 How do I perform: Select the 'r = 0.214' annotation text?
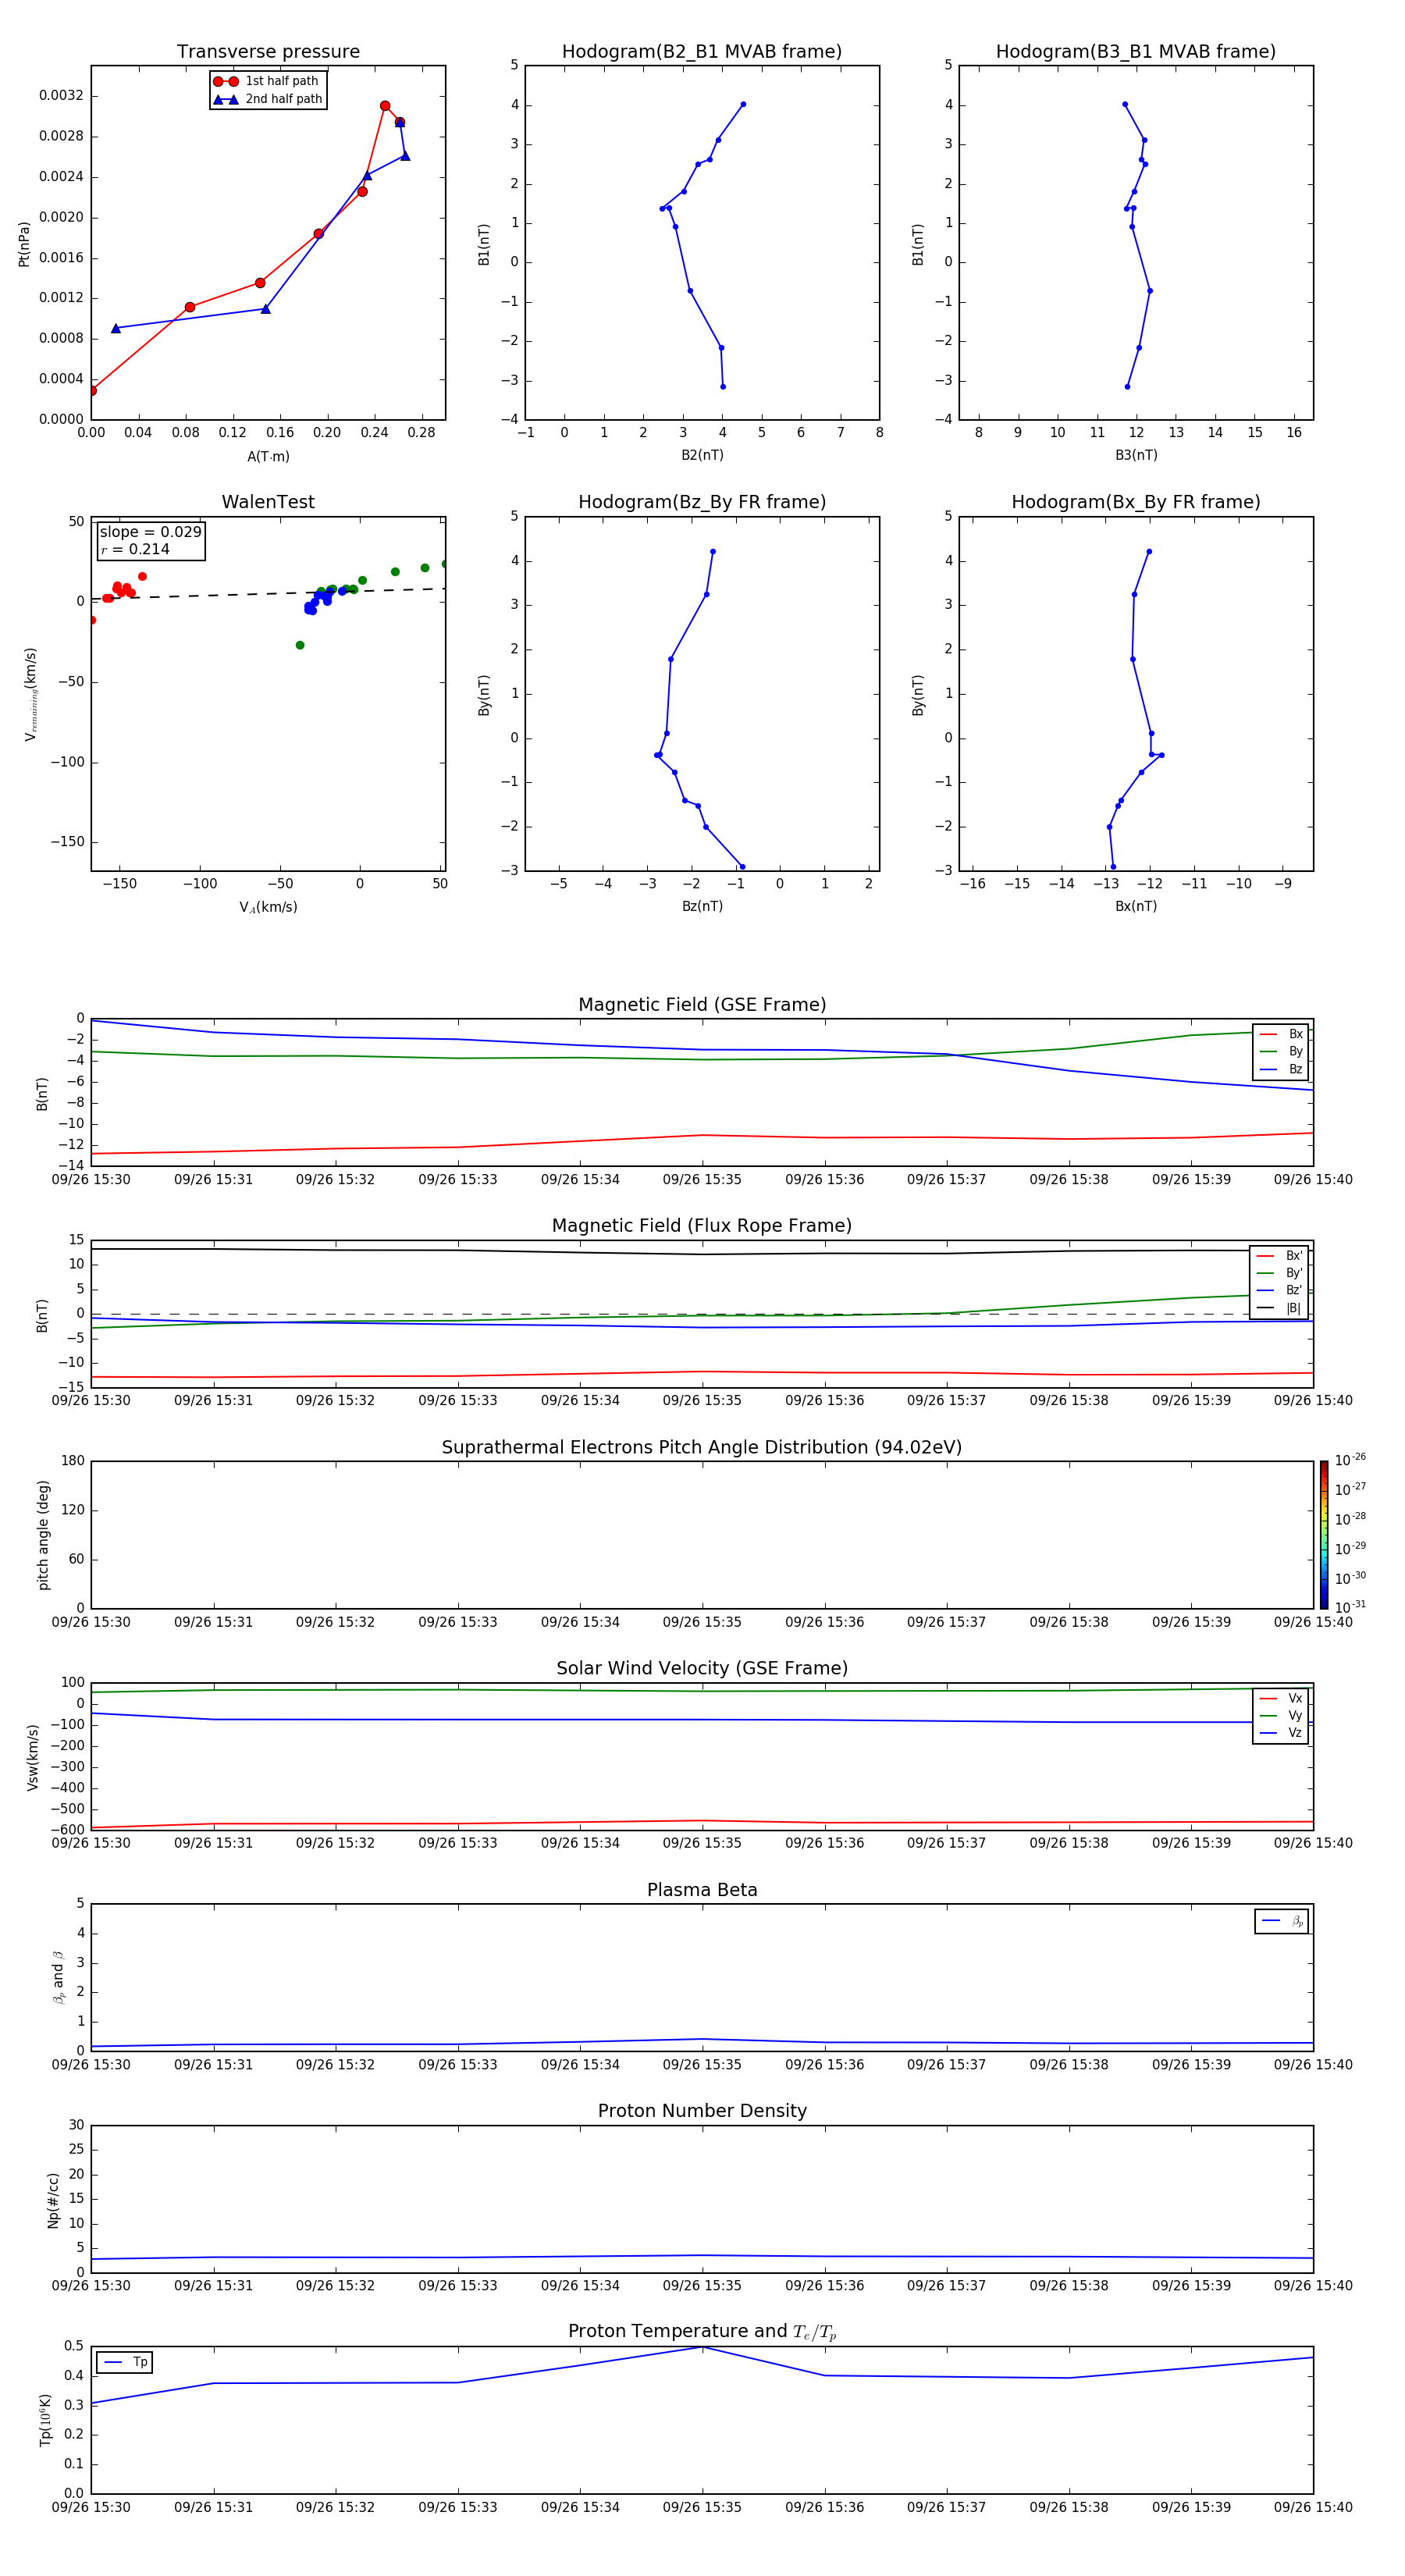point(135,550)
